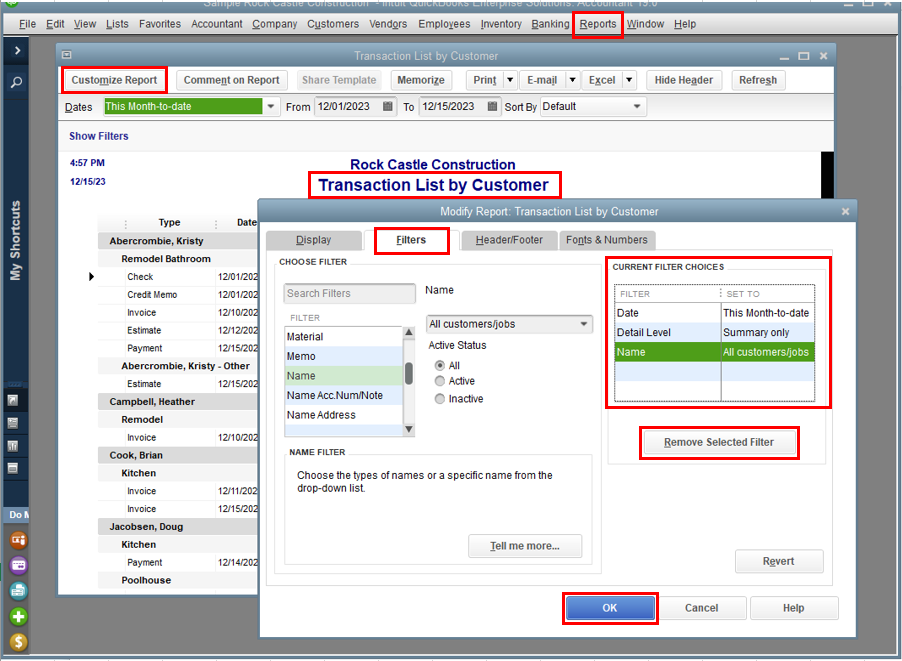Open the Customers menu
902x661 pixels.
[x=332, y=24]
